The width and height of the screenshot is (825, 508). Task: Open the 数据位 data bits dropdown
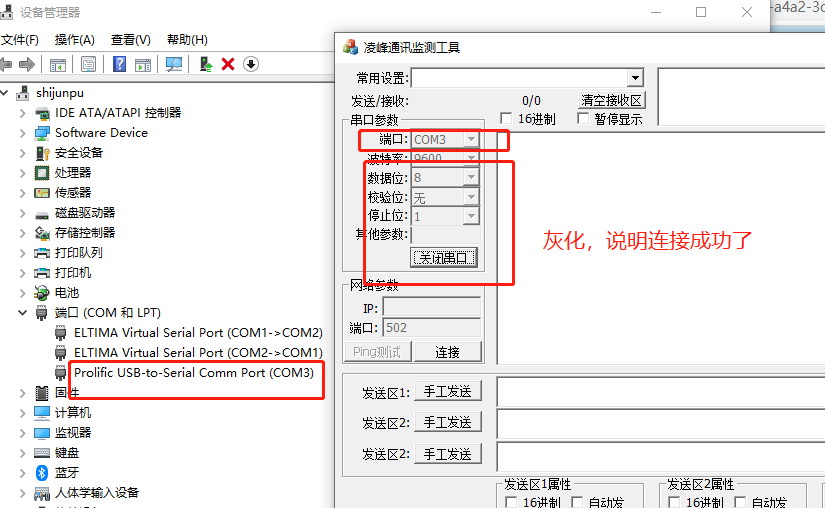(x=471, y=178)
